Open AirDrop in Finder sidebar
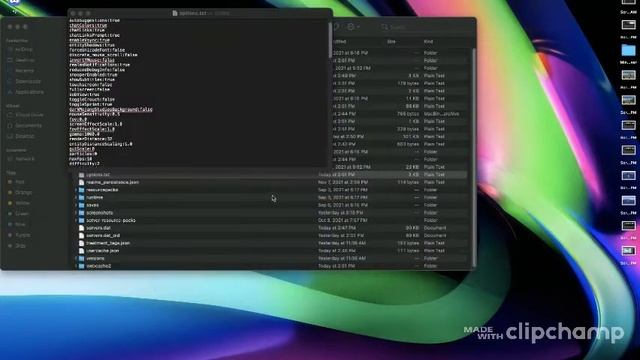The width and height of the screenshot is (640, 360). click(24, 49)
